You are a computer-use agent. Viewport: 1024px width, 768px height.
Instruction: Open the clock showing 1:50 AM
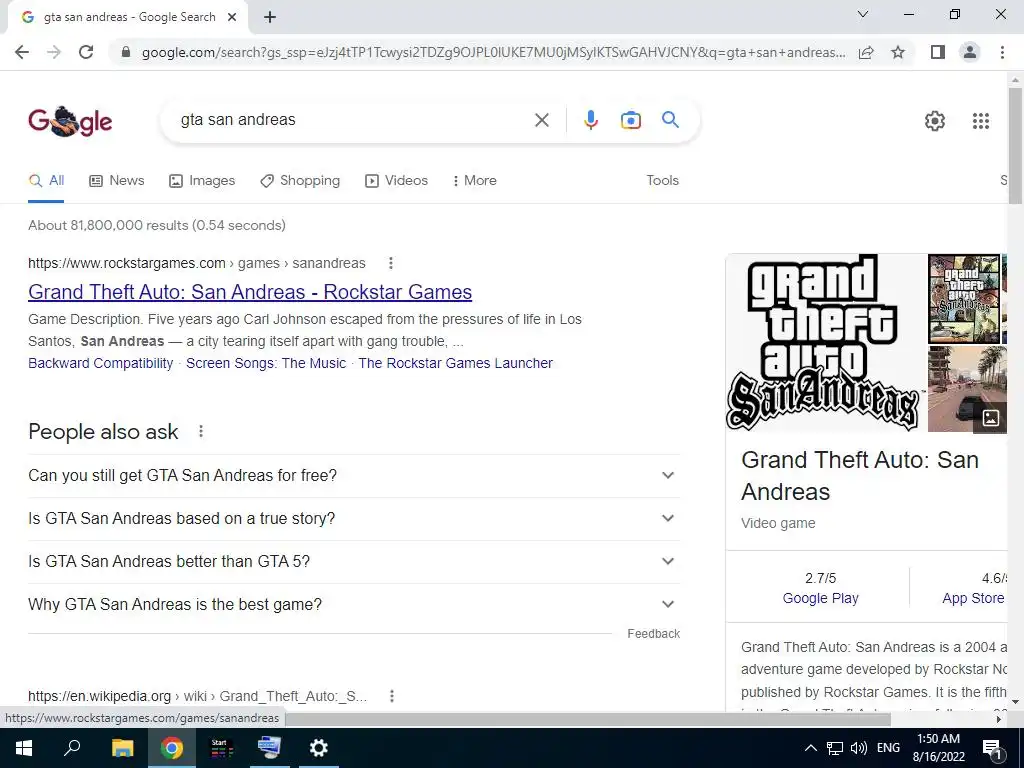[x=938, y=748]
